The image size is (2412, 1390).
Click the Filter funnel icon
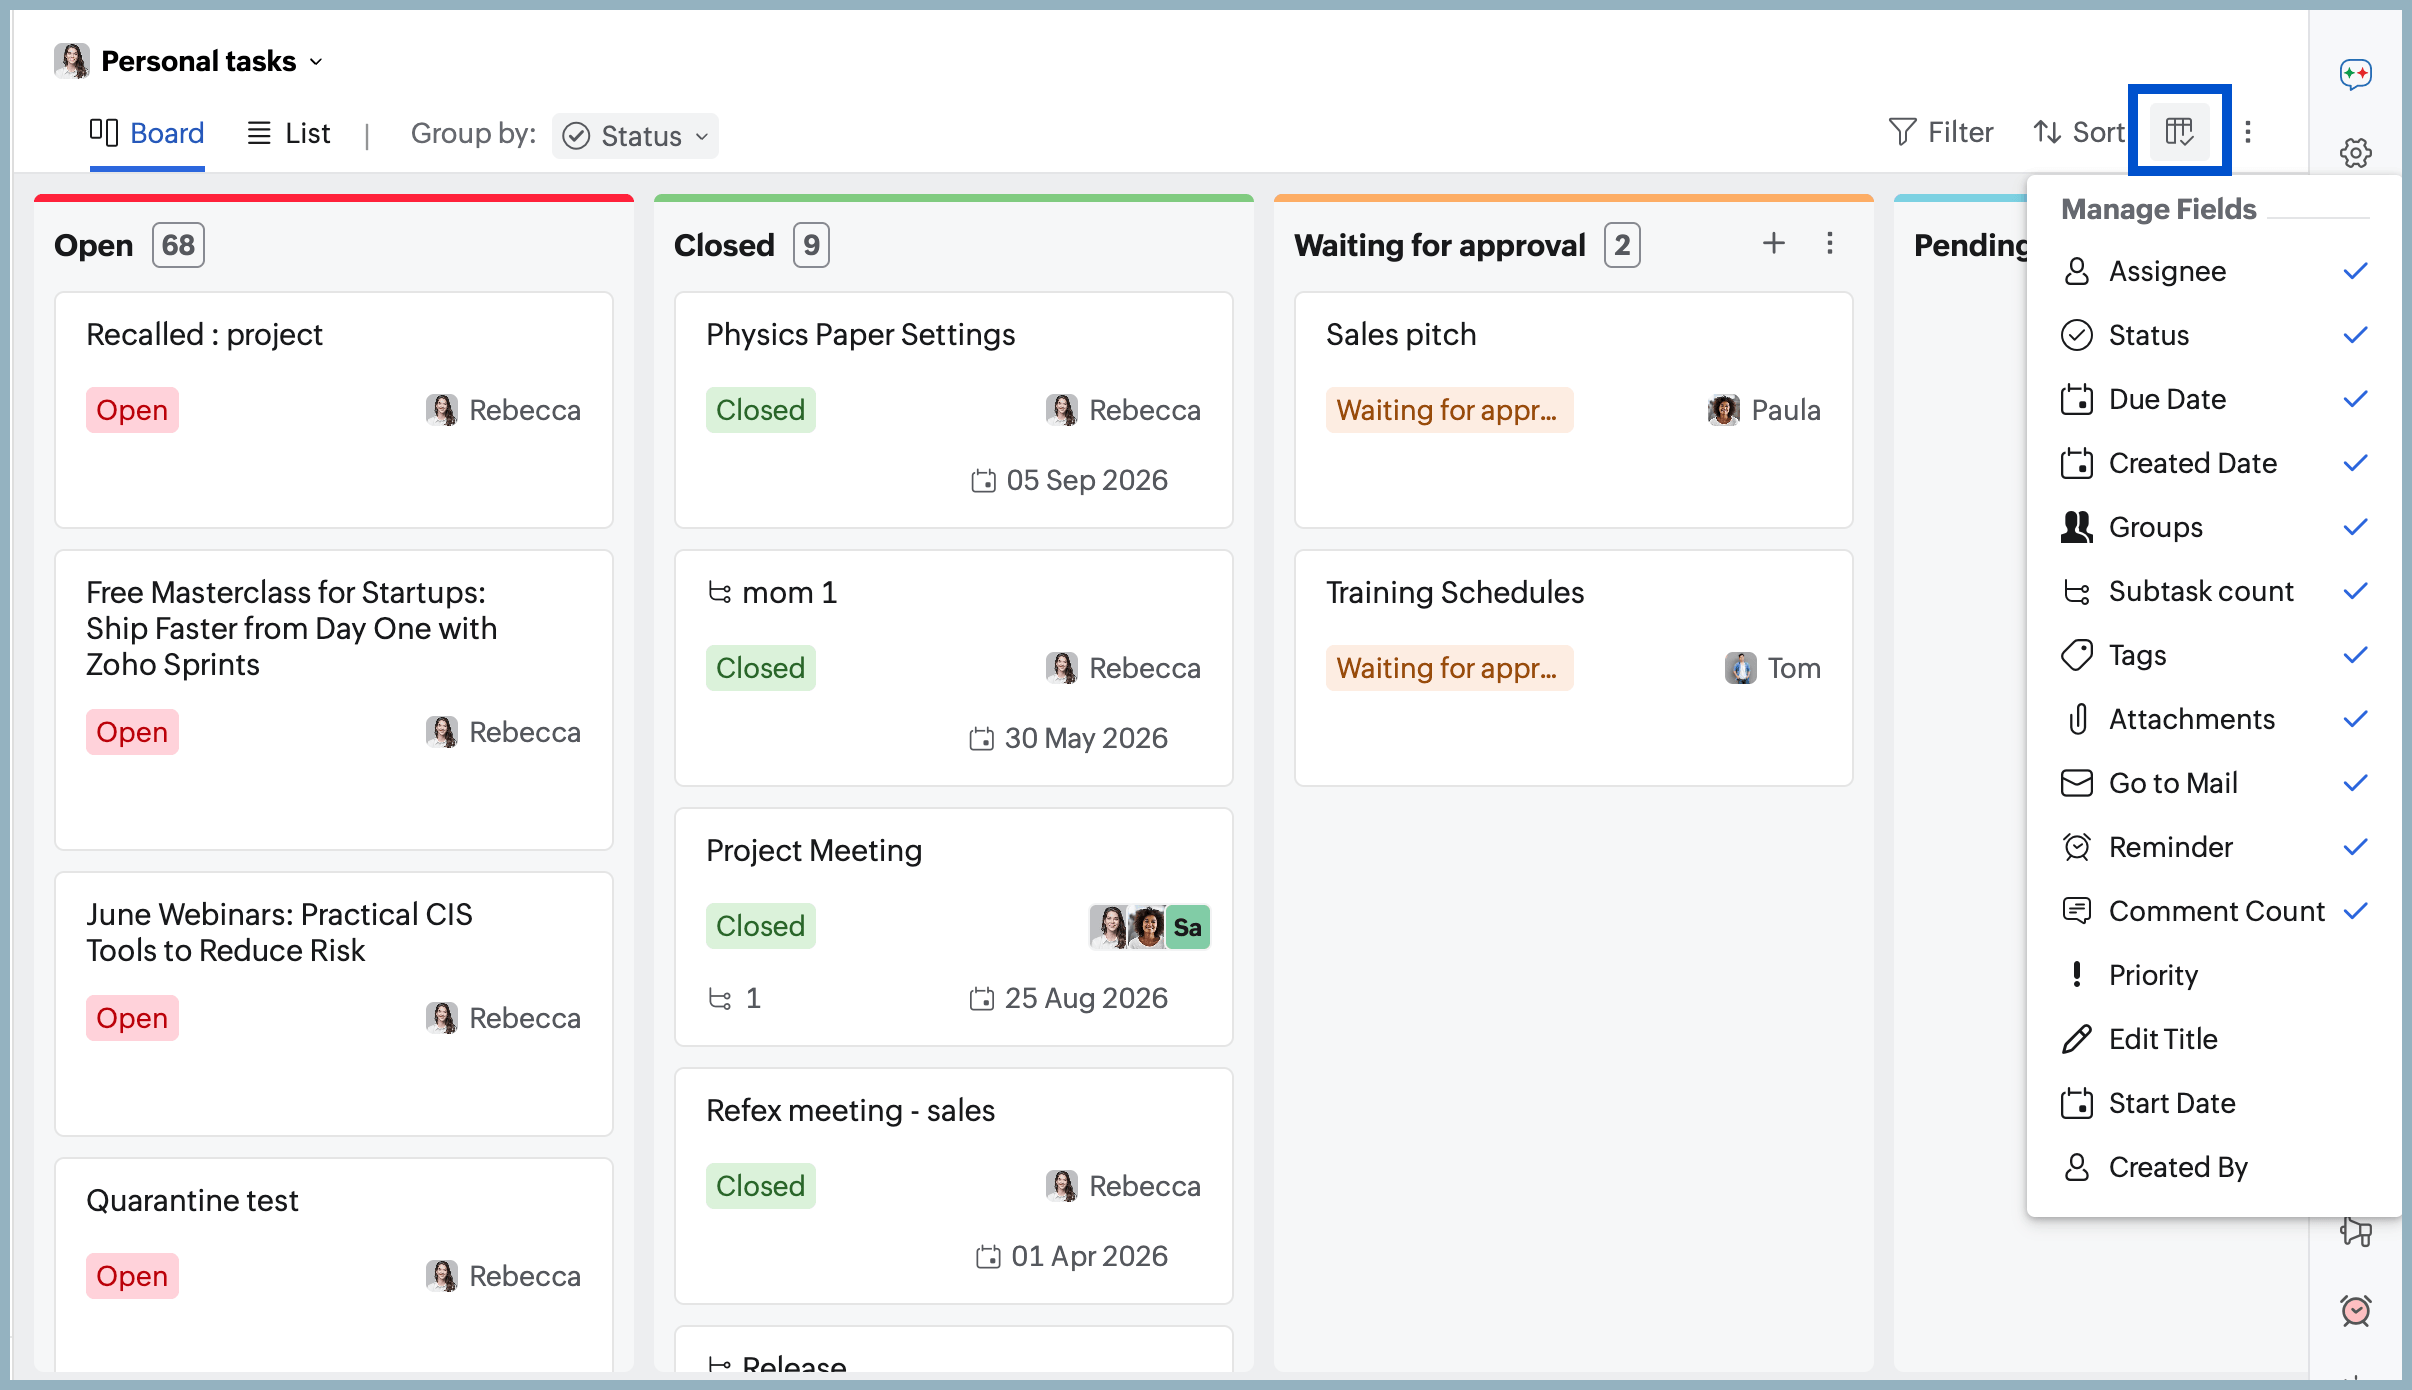click(x=1902, y=132)
